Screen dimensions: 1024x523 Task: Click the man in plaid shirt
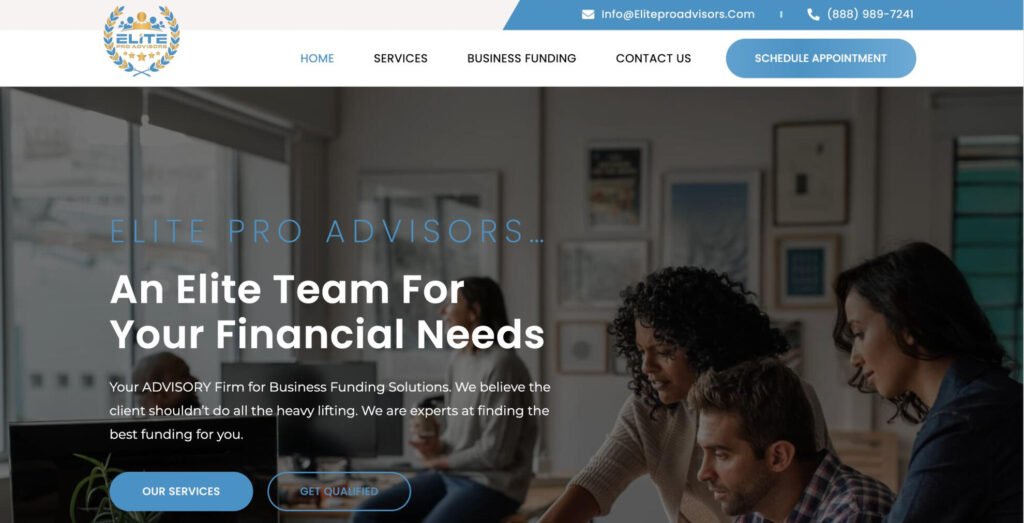(784, 444)
